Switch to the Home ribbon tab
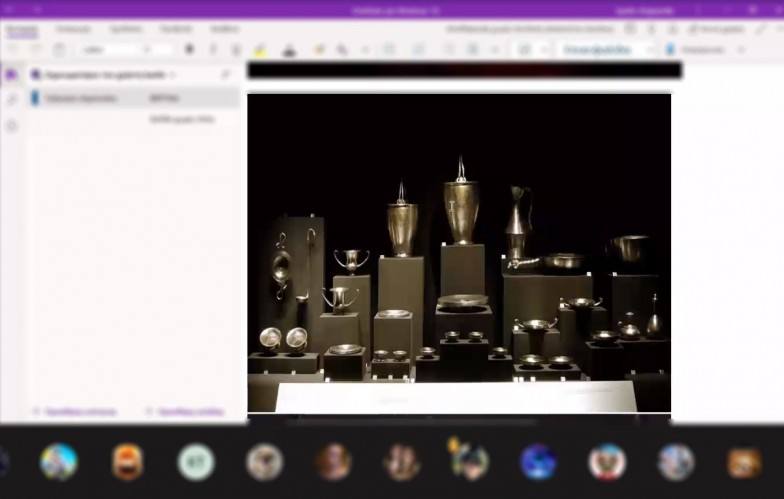 pyautogui.click(x=22, y=30)
